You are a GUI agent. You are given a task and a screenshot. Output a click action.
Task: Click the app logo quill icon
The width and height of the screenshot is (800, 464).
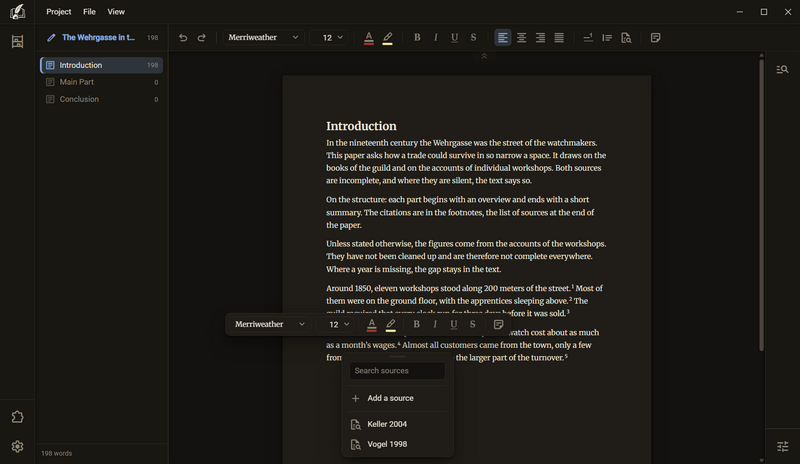pyautogui.click(x=17, y=11)
